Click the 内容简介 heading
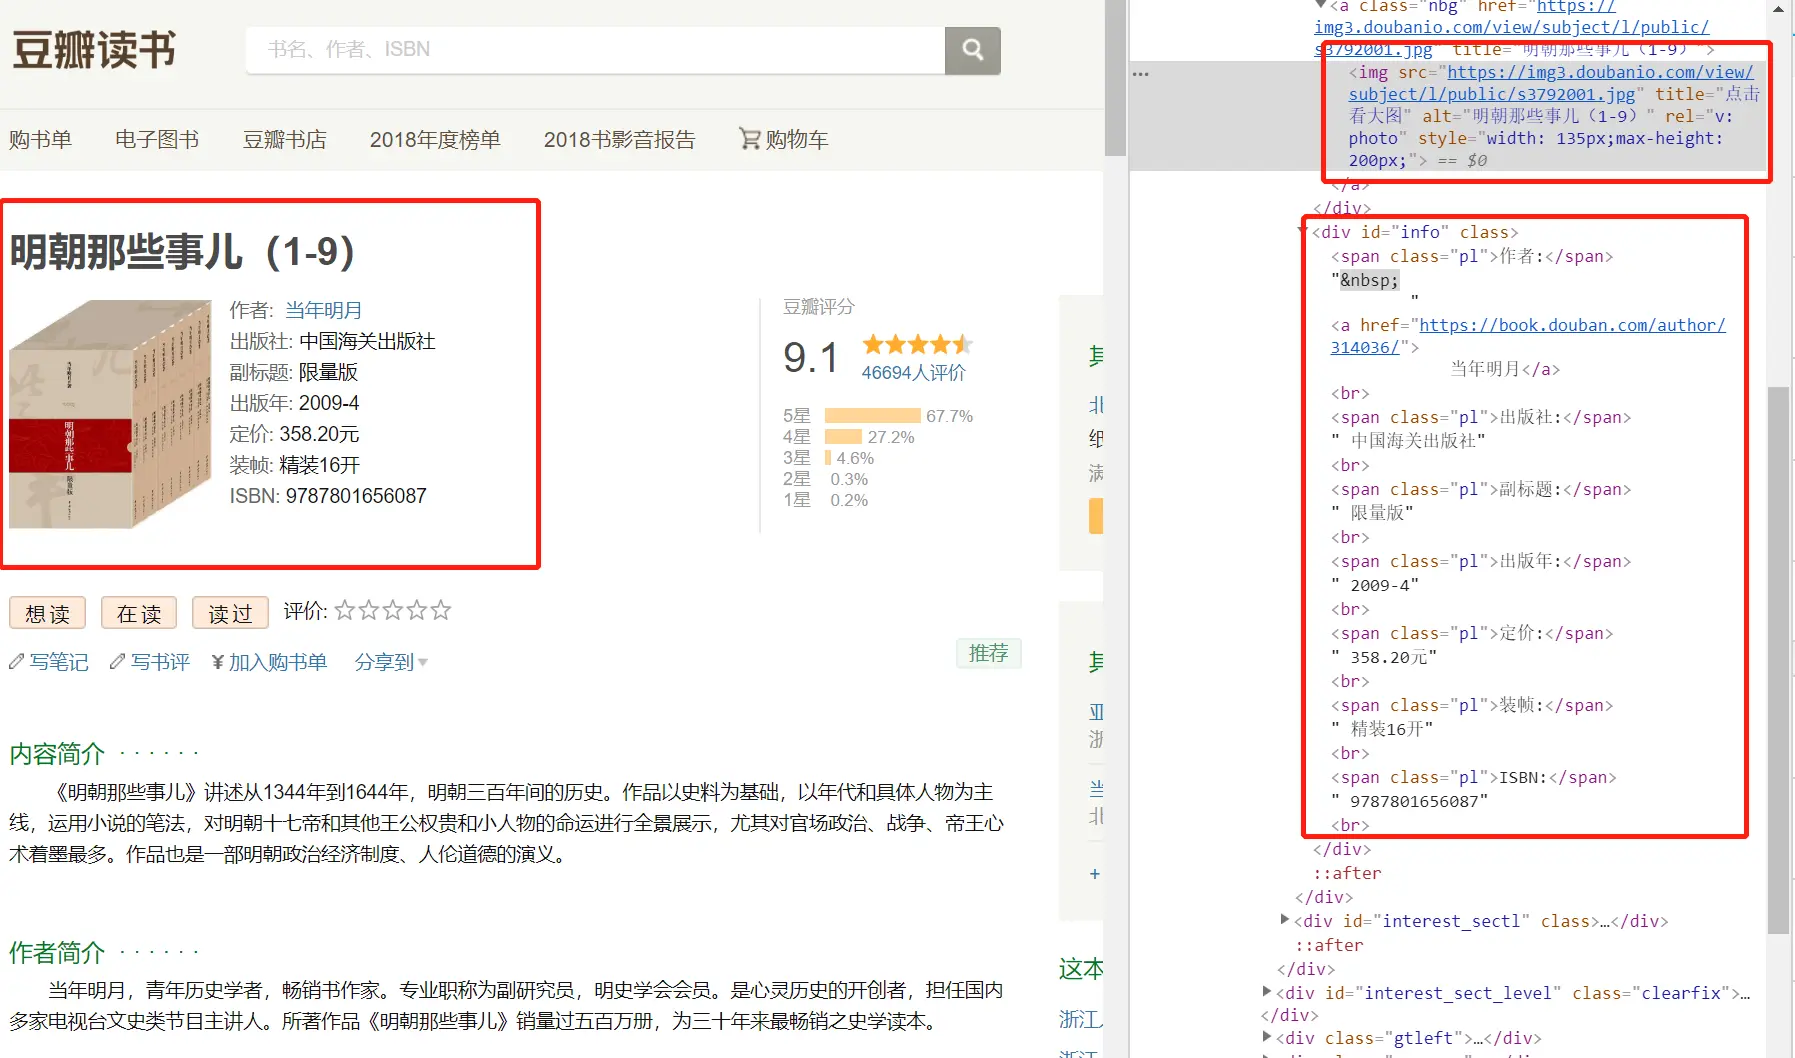The height and width of the screenshot is (1058, 1795). pyautogui.click(x=57, y=753)
